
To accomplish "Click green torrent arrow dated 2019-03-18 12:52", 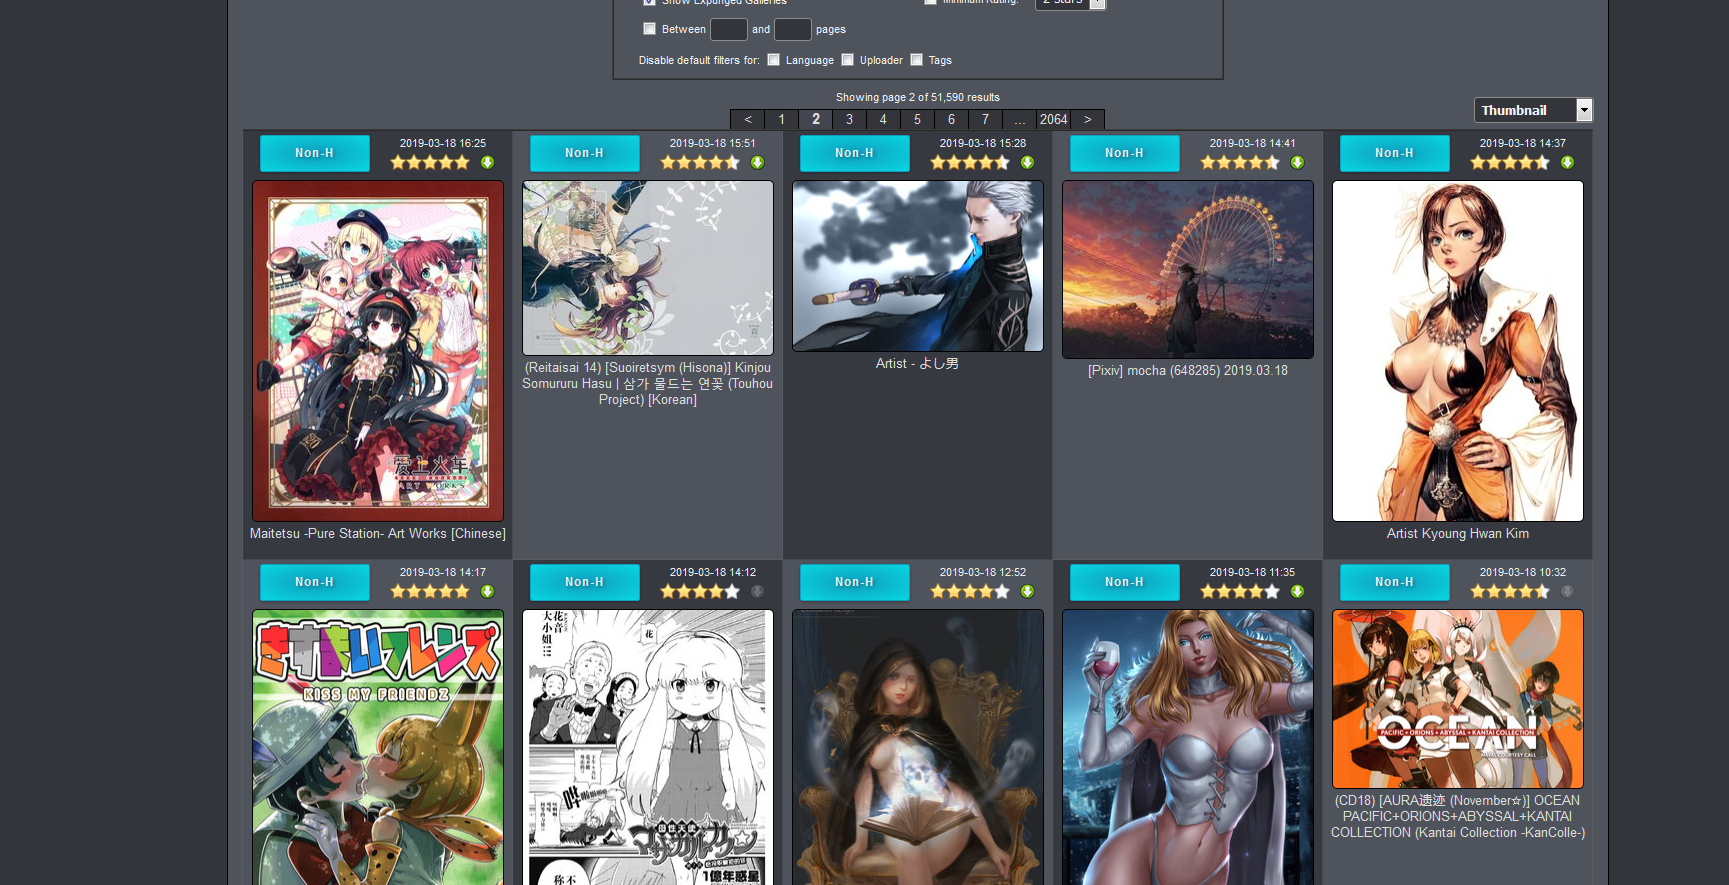I will tap(1027, 591).
